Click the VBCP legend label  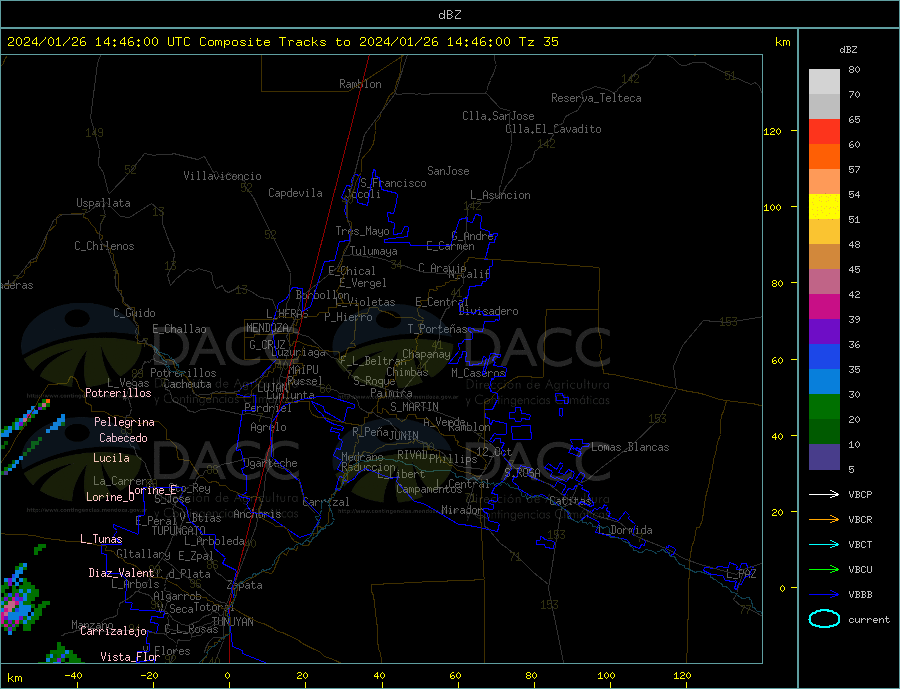point(860,494)
